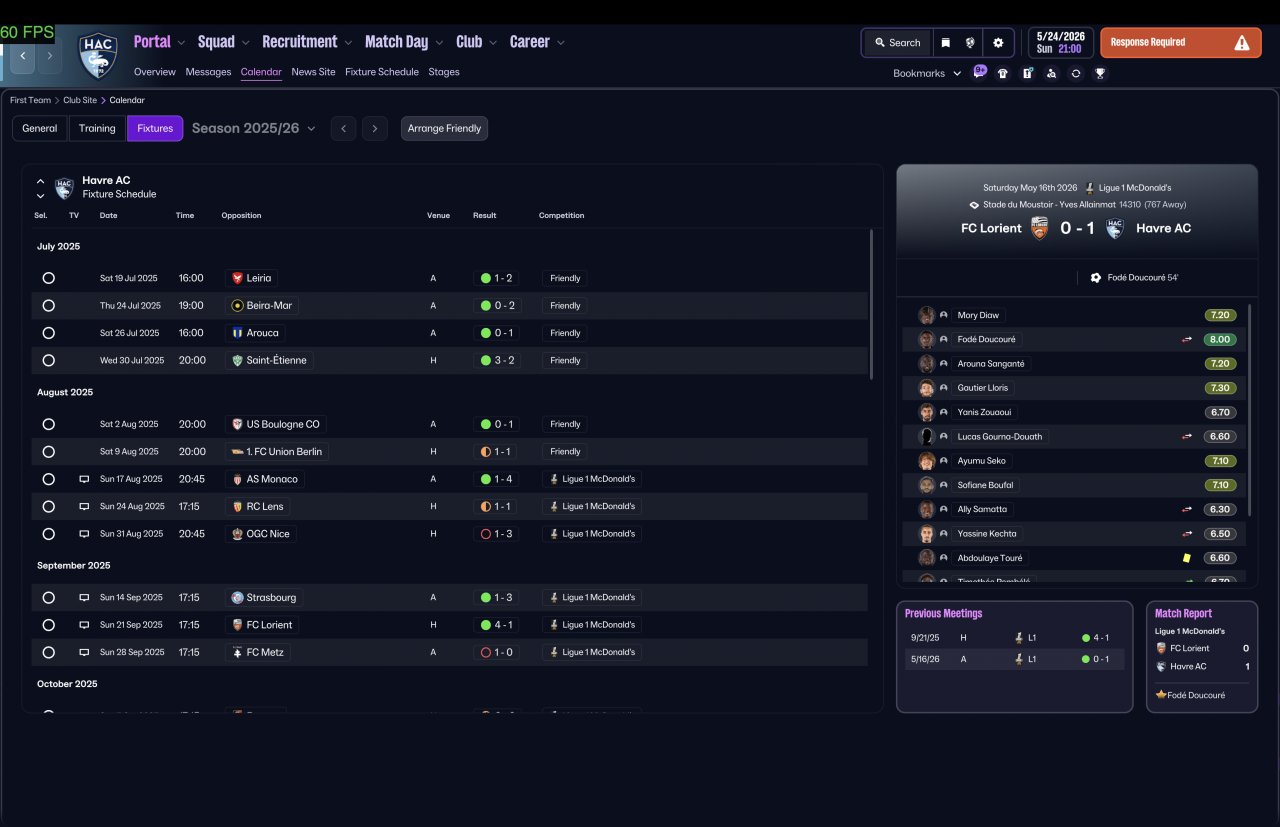Click the circular refresh arrows bookmark icon
Screen dimensions: 1280x827
coord(1076,73)
